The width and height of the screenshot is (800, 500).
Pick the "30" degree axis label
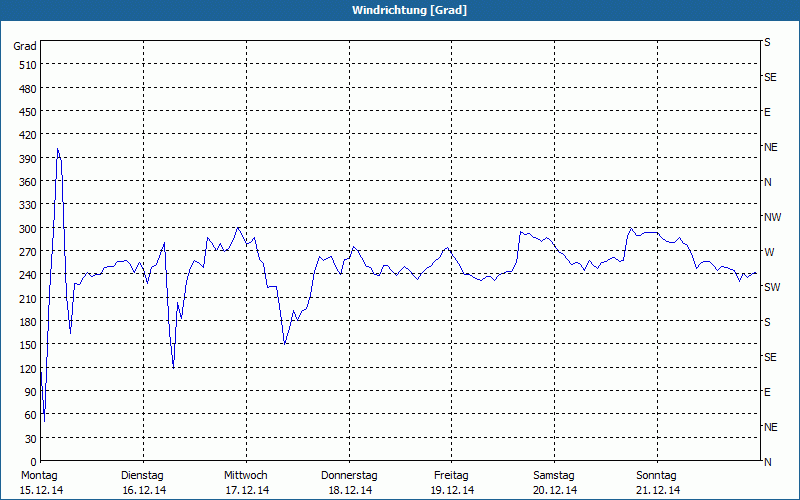[31, 439]
